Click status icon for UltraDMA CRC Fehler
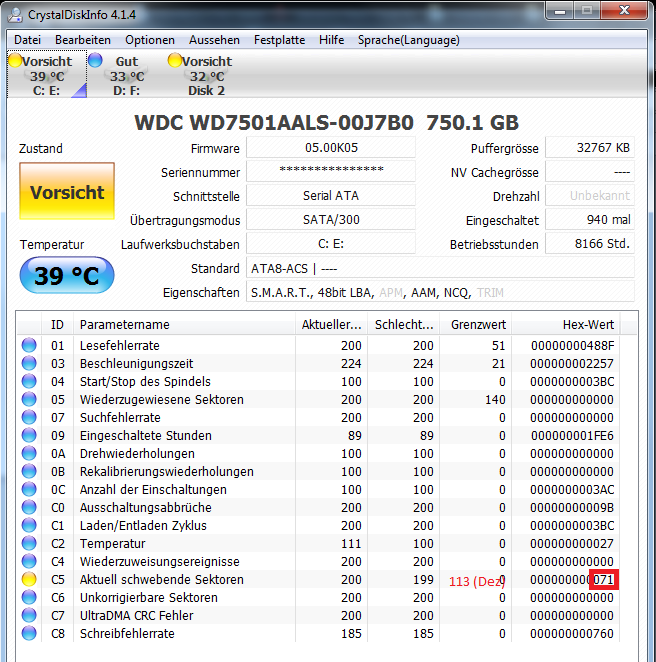 click(x=29, y=615)
